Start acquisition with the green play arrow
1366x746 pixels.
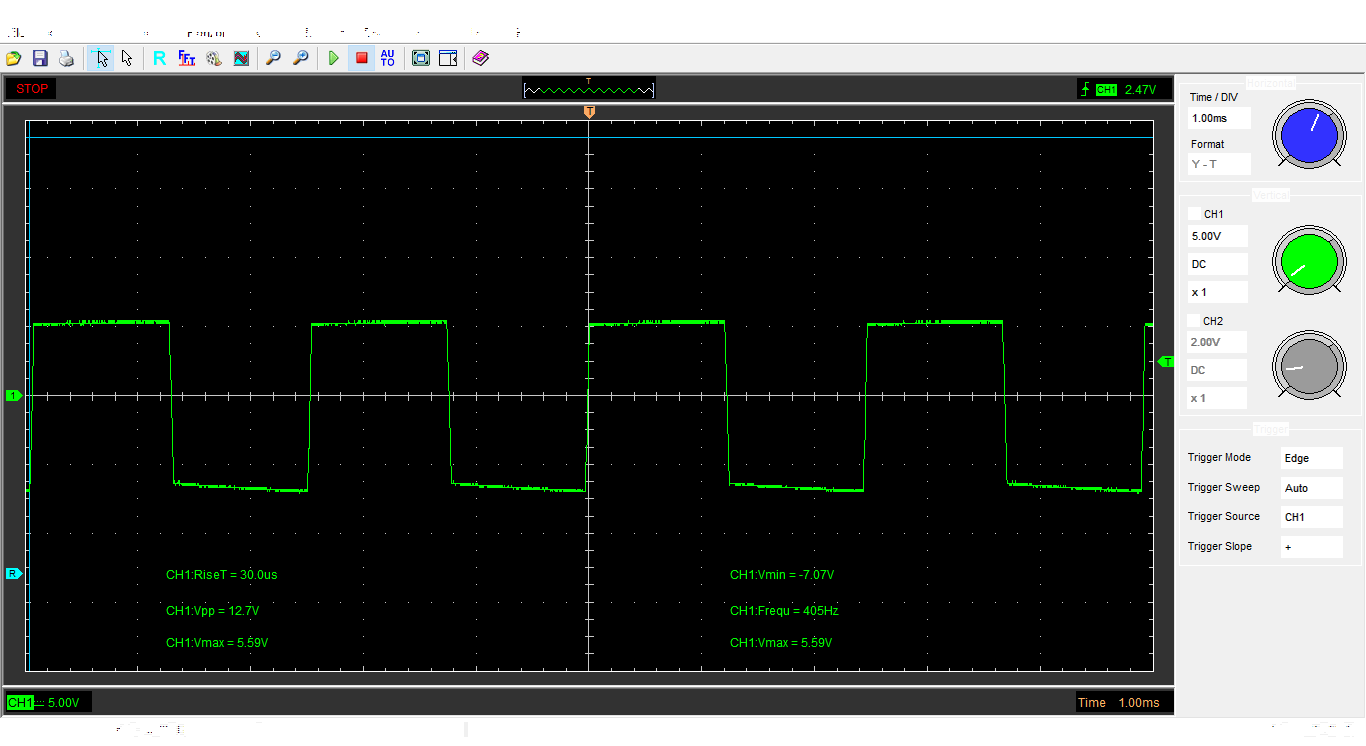pyautogui.click(x=333, y=58)
